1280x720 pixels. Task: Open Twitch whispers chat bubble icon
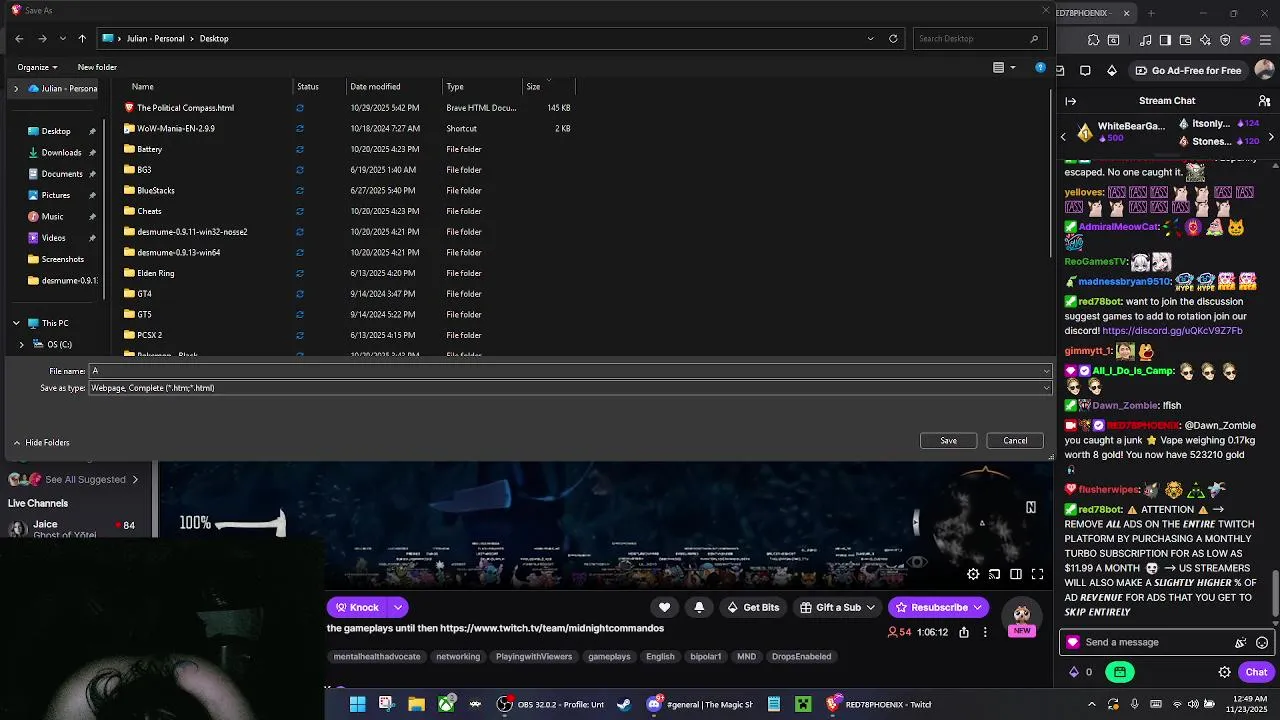1086,70
